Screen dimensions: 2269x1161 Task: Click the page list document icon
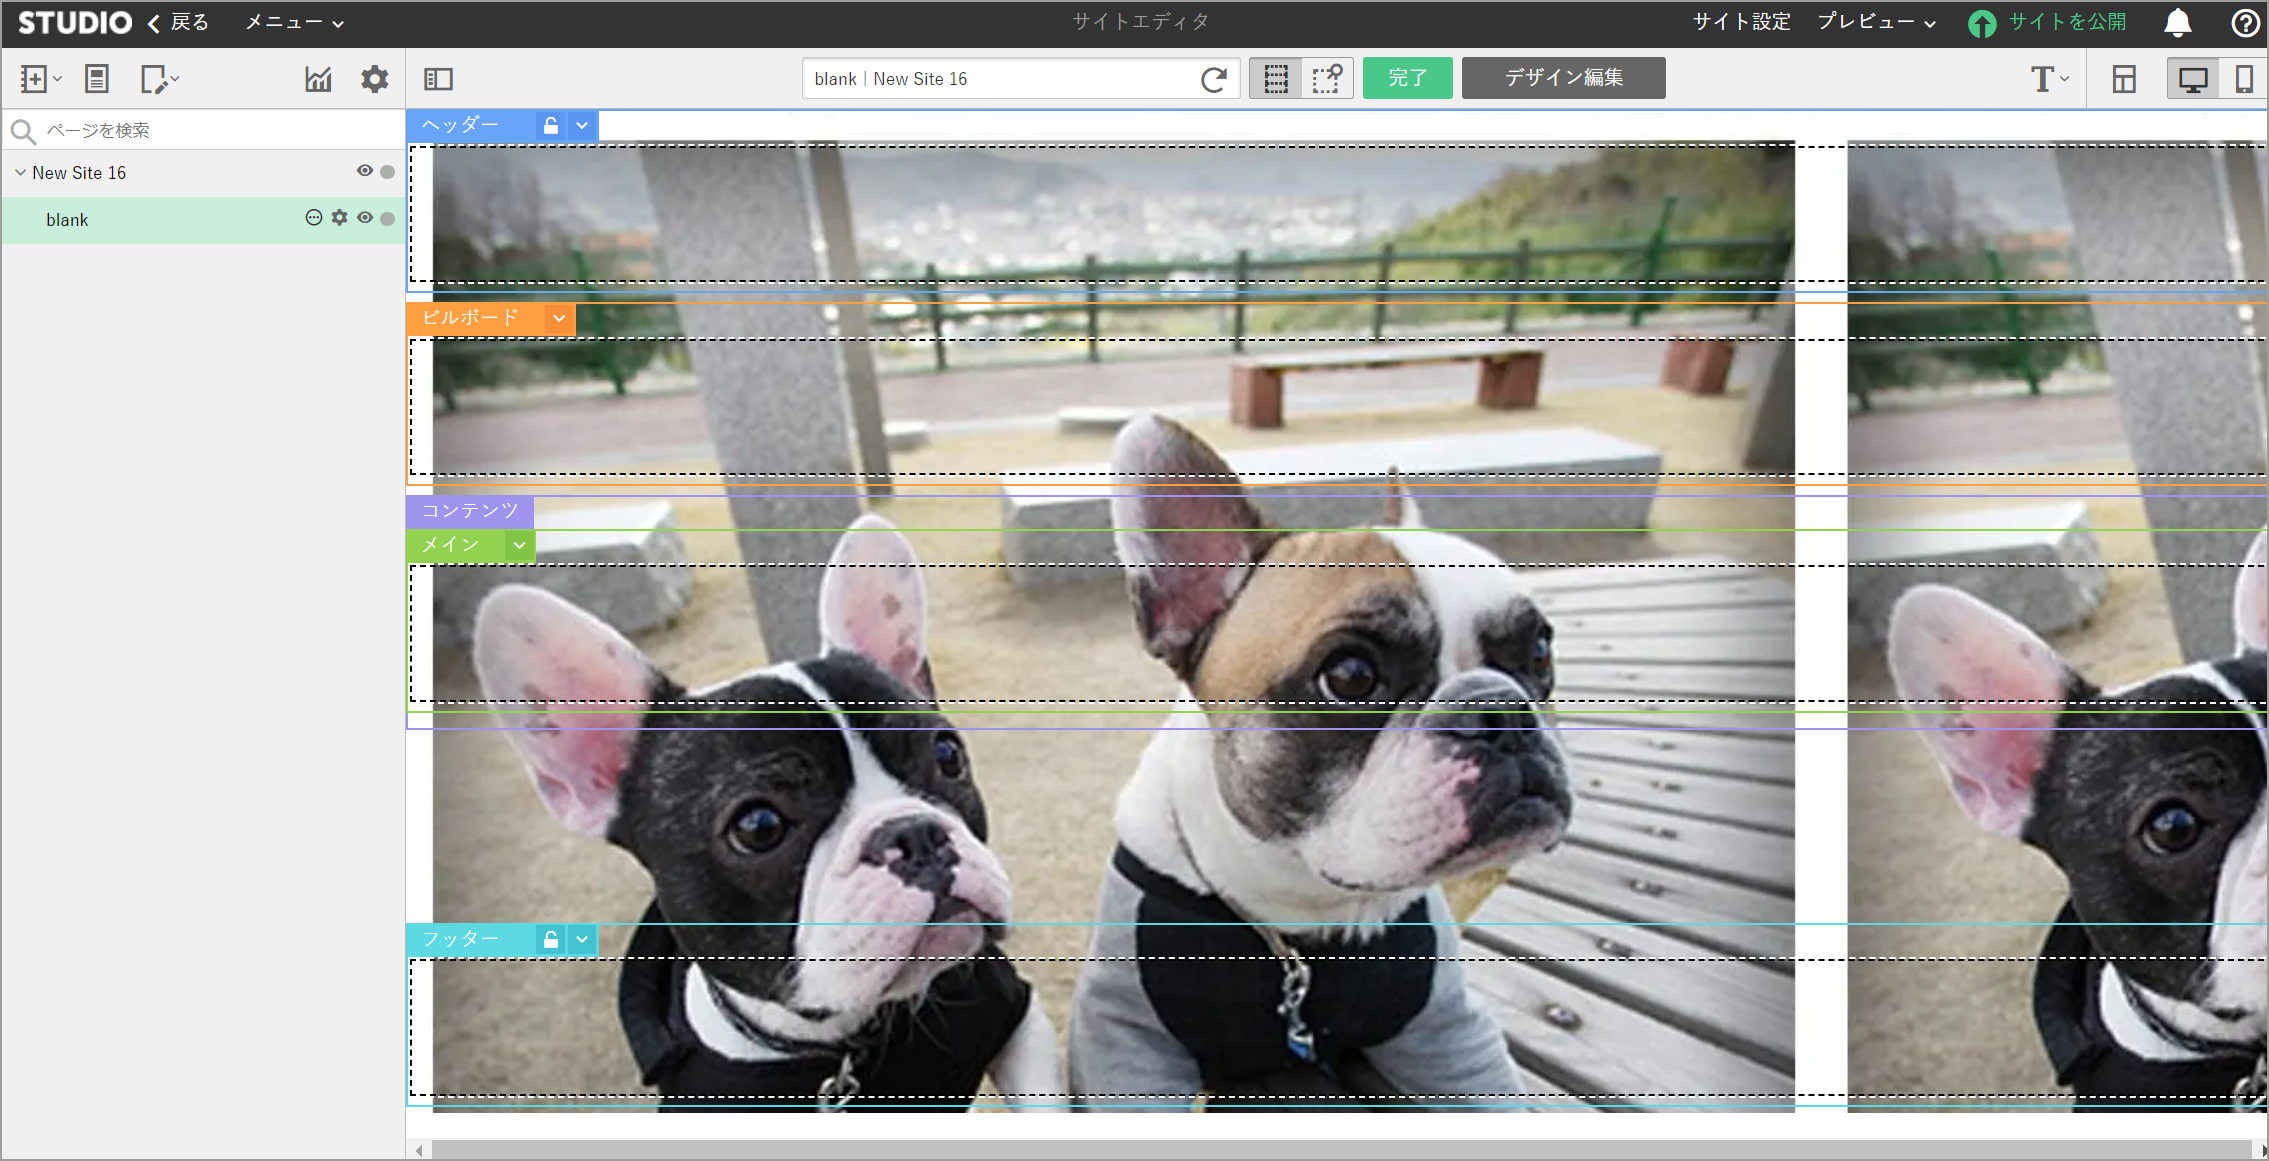pos(97,79)
